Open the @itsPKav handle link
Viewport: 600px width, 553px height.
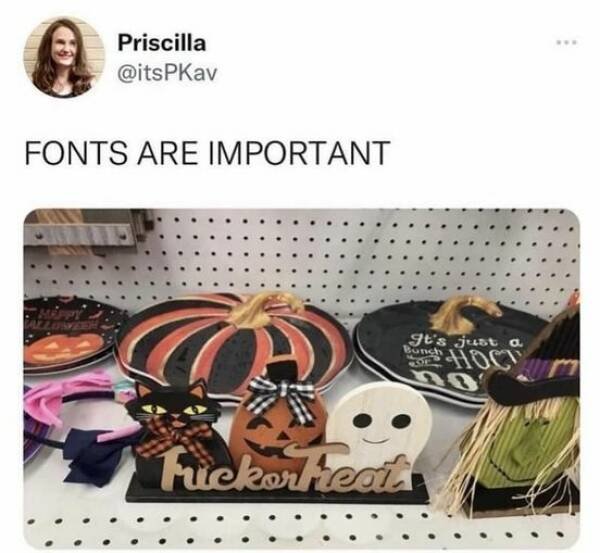pyautogui.click(x=167, y=72)
